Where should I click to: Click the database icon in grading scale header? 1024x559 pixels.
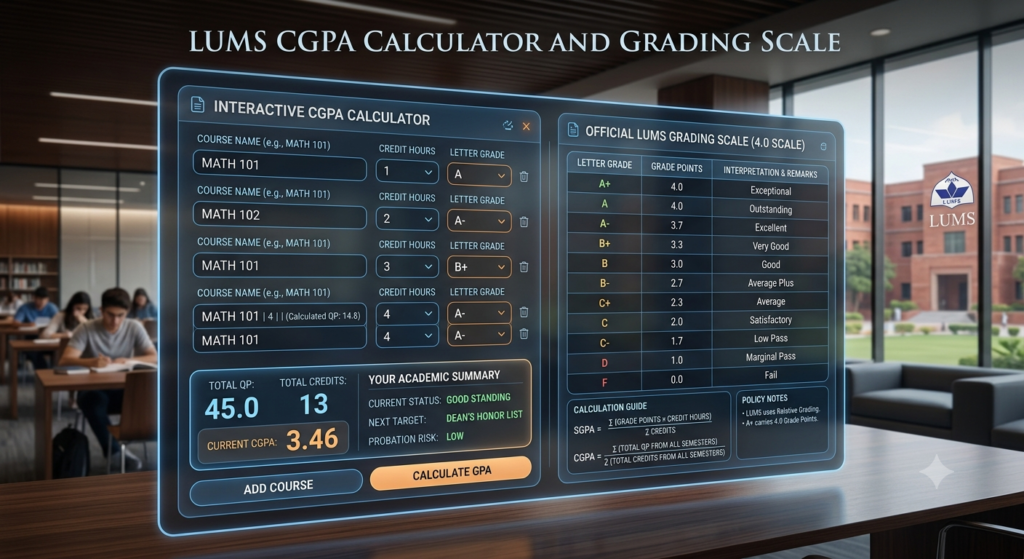(824, 147)
